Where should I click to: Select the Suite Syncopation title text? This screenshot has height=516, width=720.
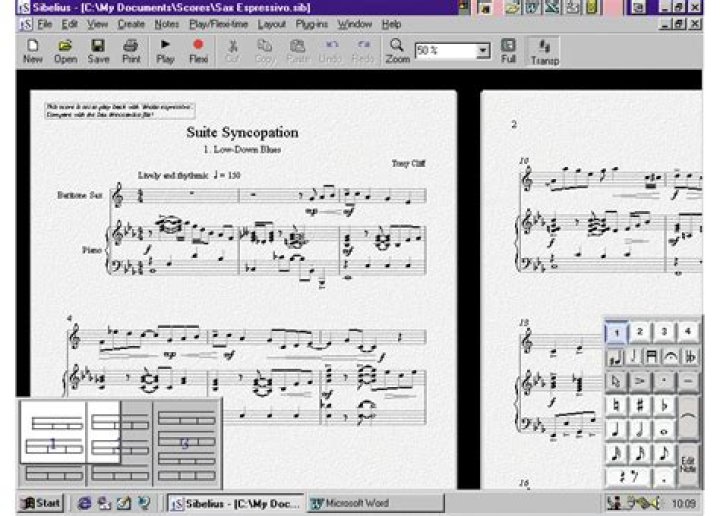point(242,133)
